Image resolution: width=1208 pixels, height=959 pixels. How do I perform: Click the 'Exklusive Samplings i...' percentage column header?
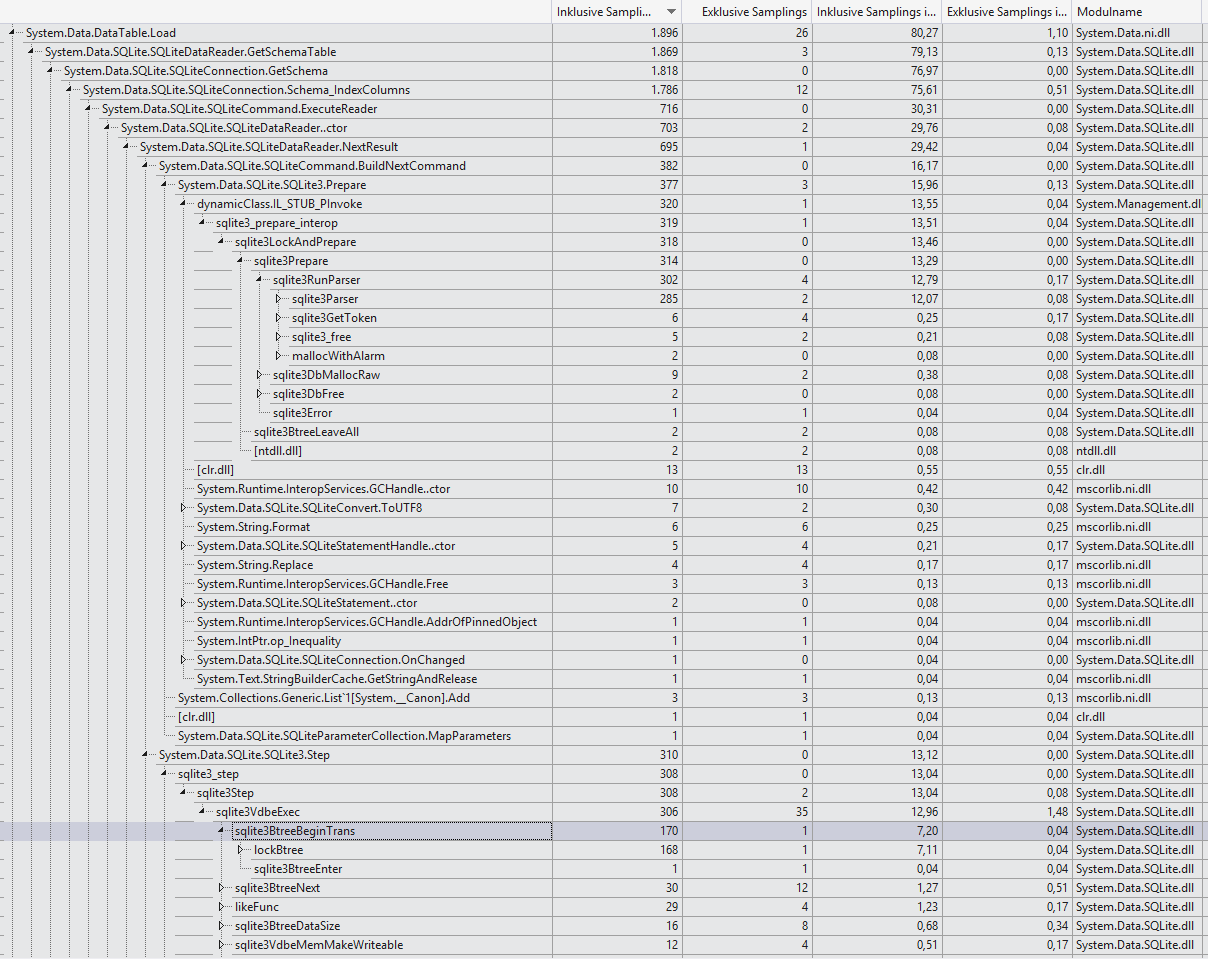point(1006,12)
